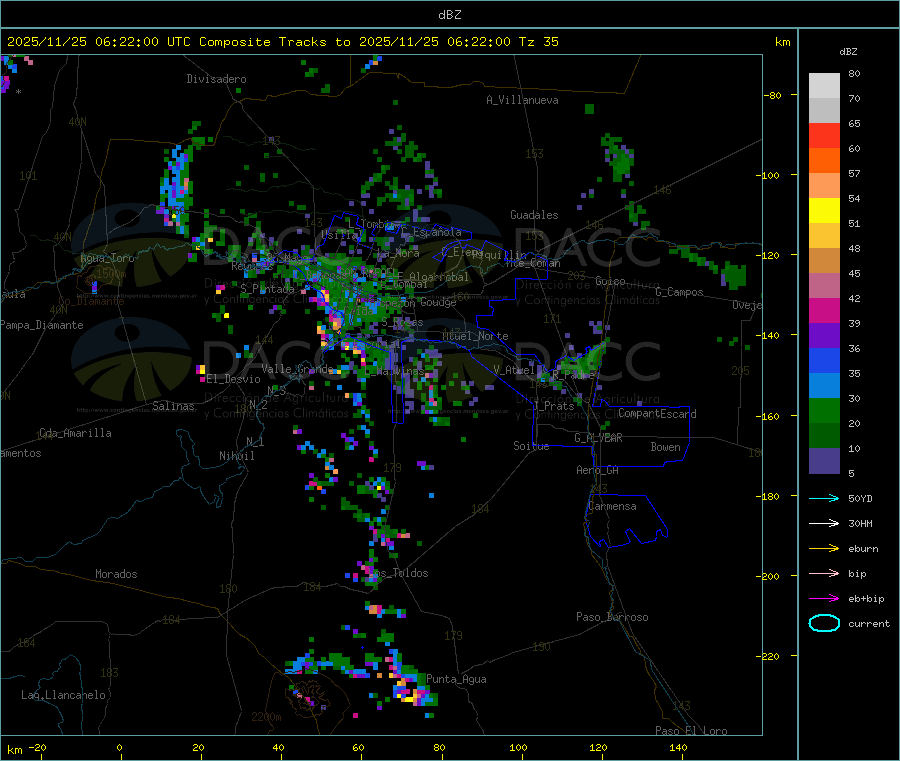Select the bright green 20-30 dBZ swatch
Screen dimensions: 900x761
click(824, 410)
